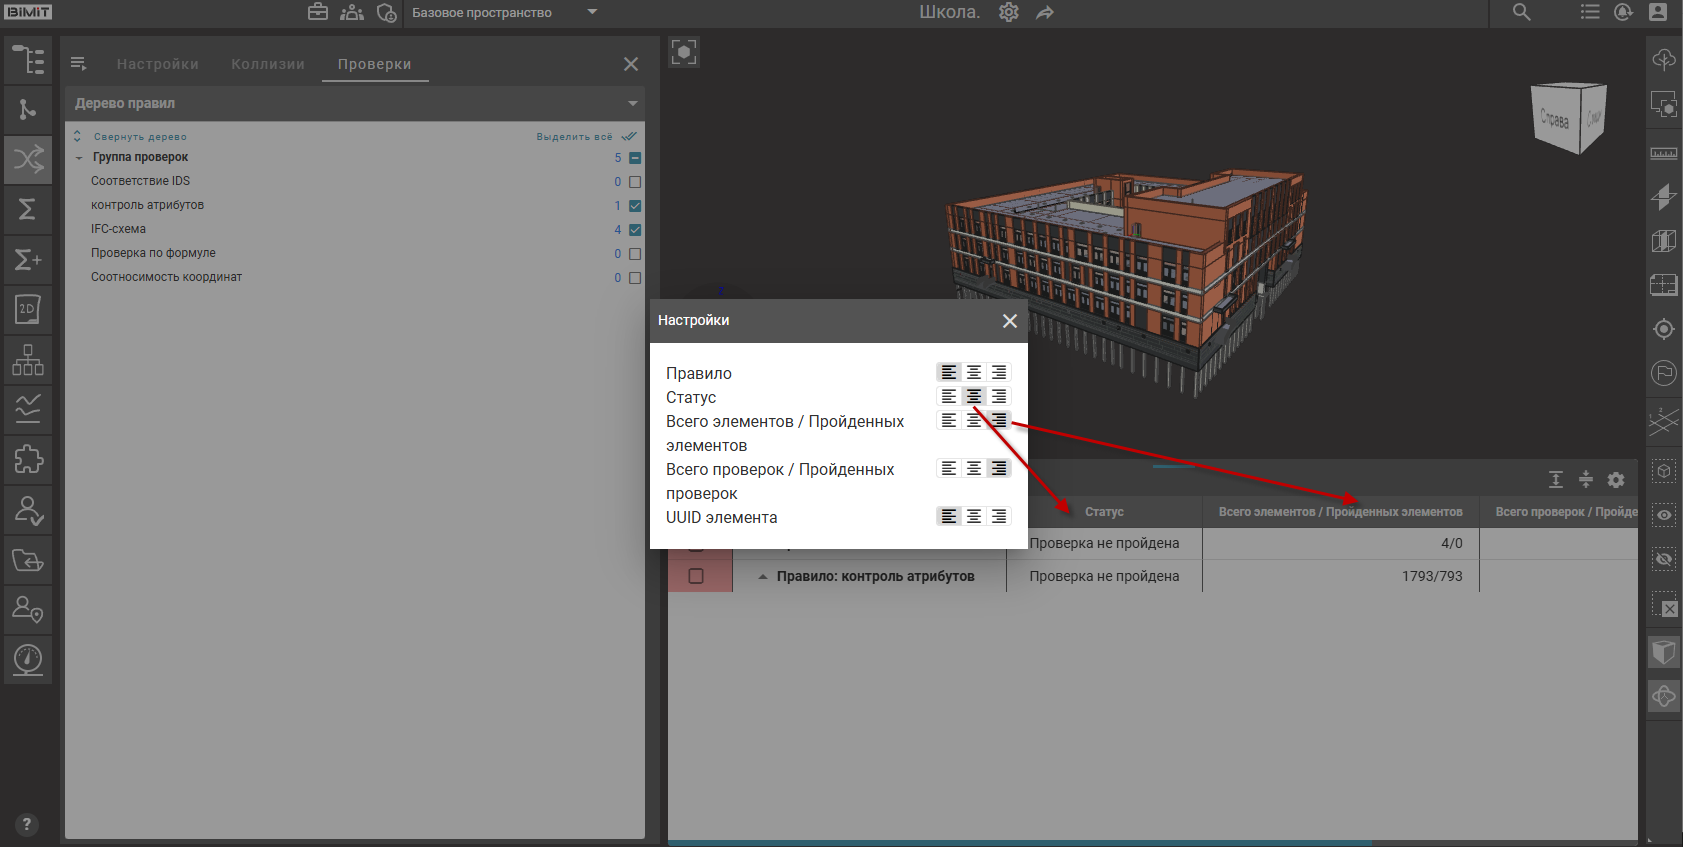Collapse the Группа проверок tree node
The width and height of the screenshot is (1683, 847).
coord(79,158)
